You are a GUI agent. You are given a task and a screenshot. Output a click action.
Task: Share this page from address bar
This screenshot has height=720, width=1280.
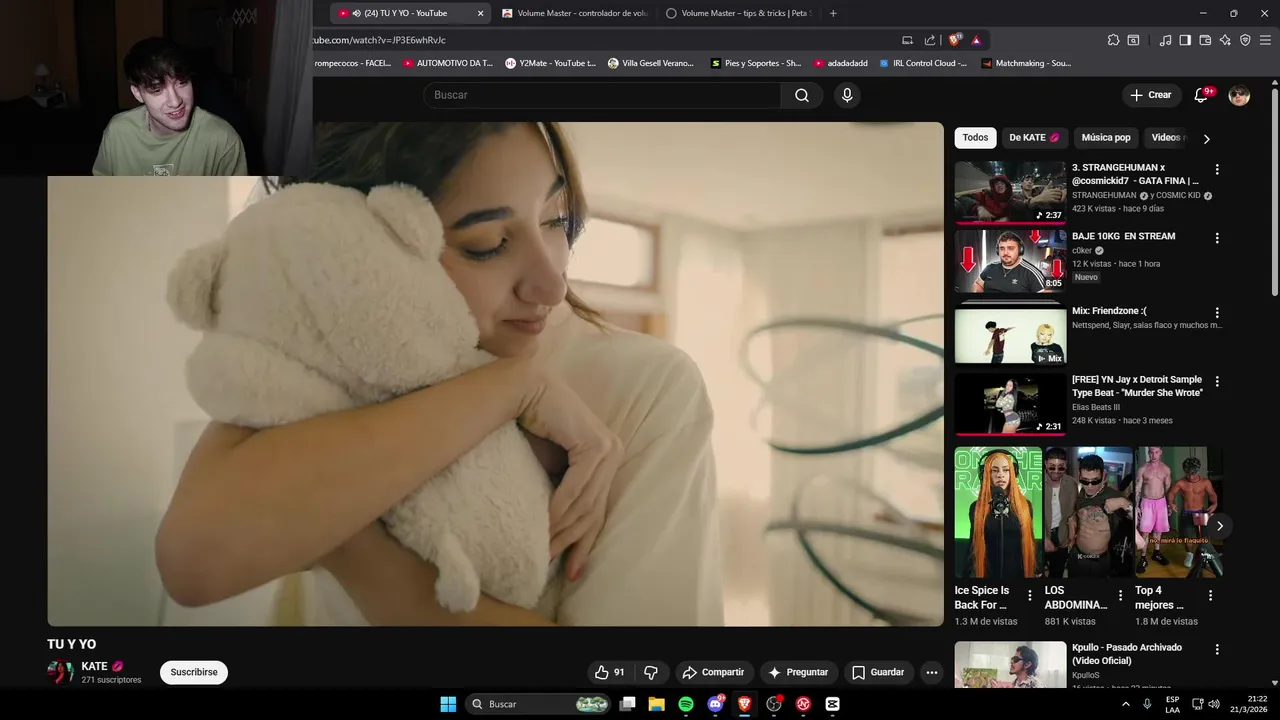930,40
